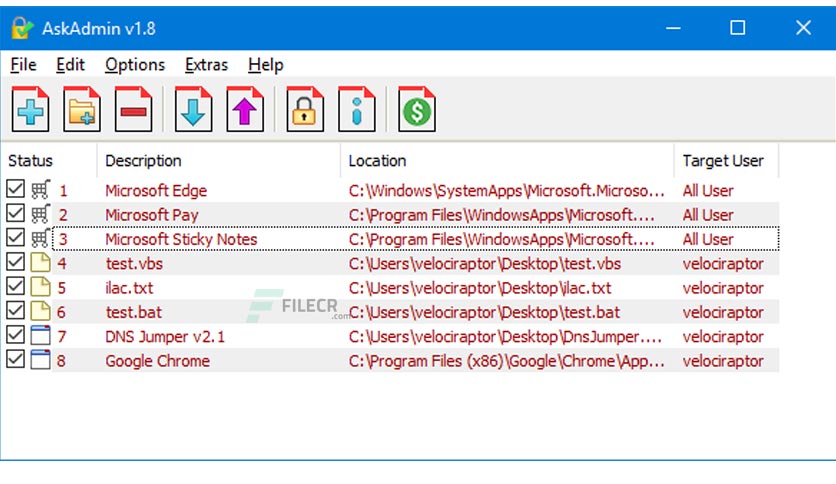Click row number 7 in the list
This screenshot has height=484, width=836.
62,337
